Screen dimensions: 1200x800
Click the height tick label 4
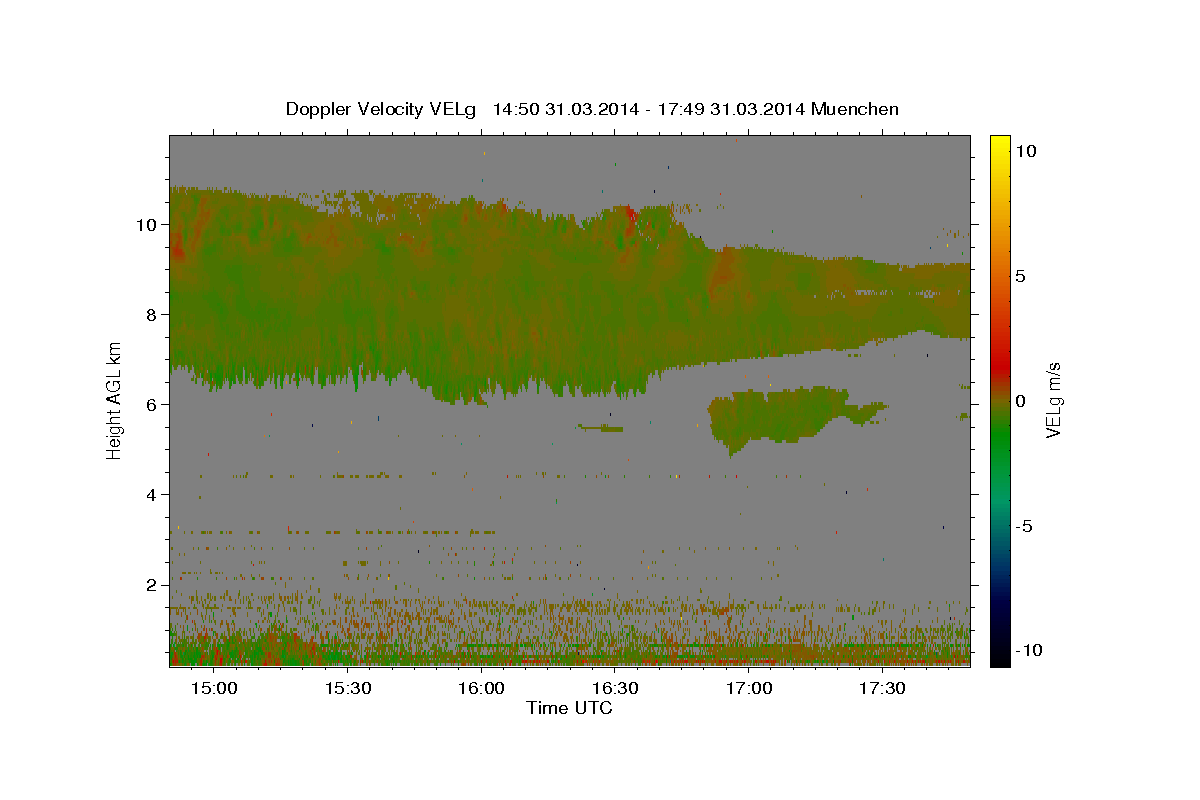click(152, 494)
